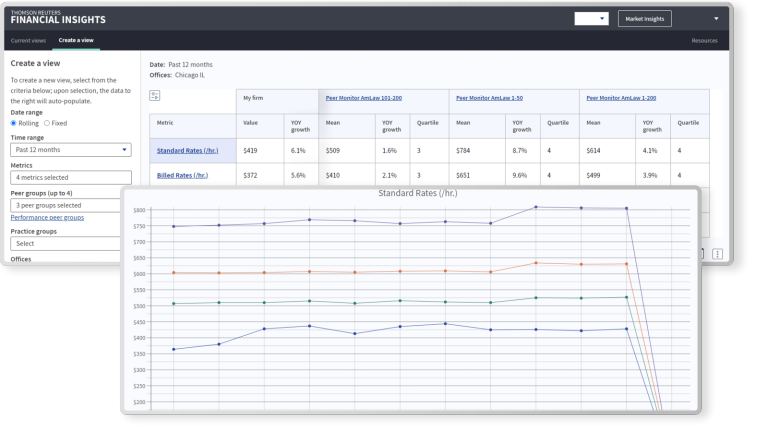
Task: Click the table expand/swap icon above Metric
Action: pyautogui.click(x=155, y=96)
